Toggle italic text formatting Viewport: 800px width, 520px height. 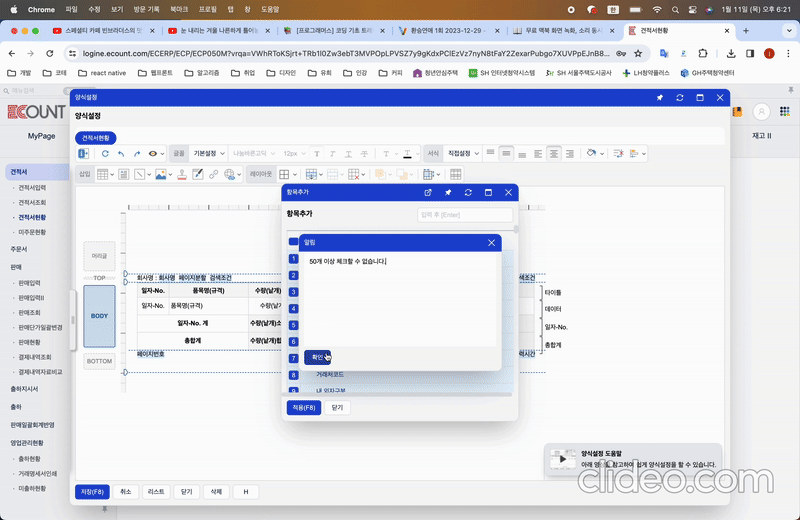point(333,154)
